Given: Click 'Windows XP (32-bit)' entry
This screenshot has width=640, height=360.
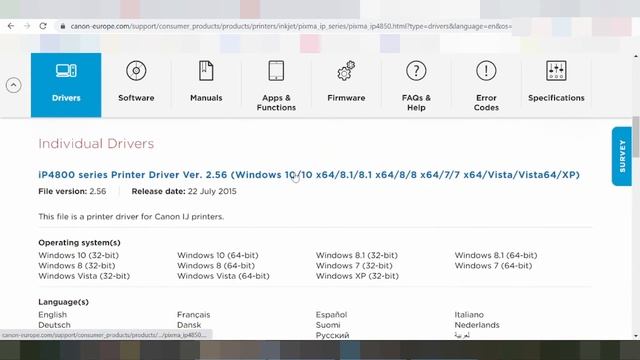Looking at the screenshot, I should pos(357,276).
